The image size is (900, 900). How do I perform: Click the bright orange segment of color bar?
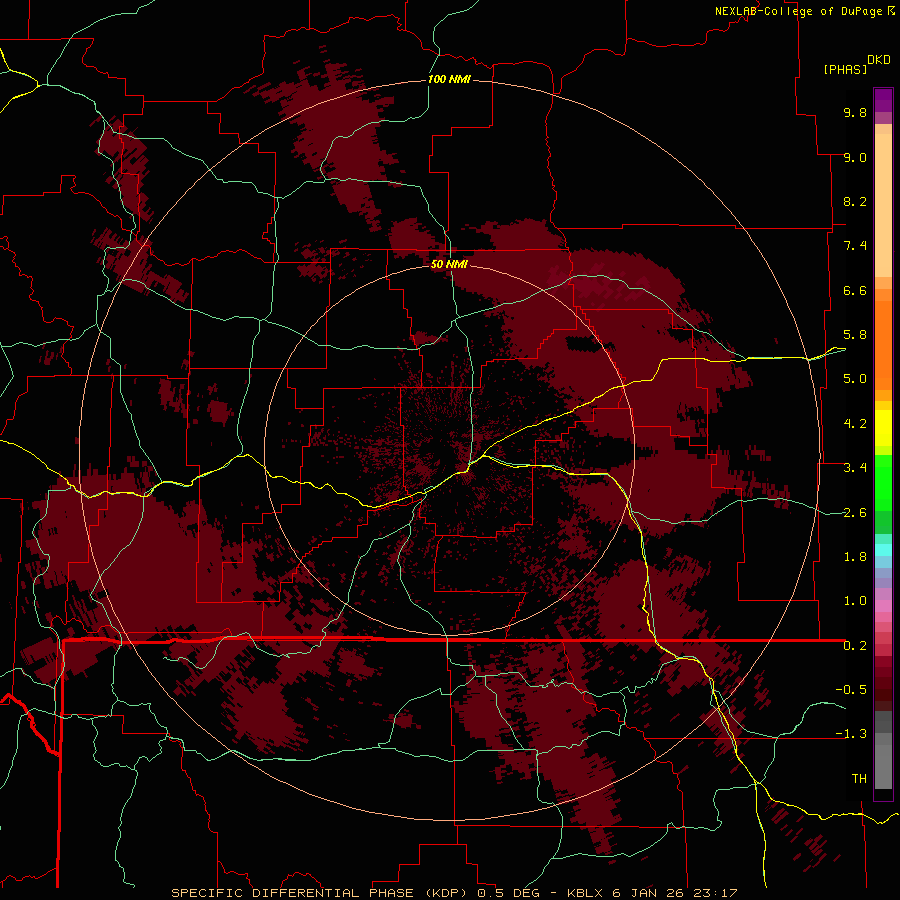(883, 344)
